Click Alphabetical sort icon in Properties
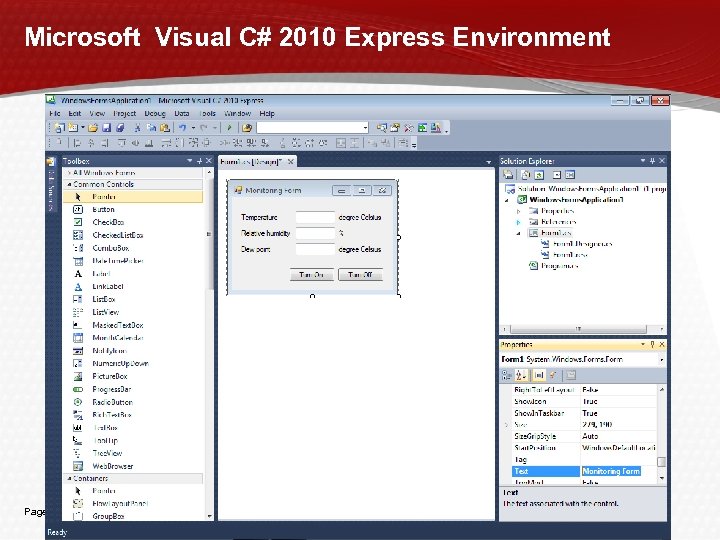The image size is (720, 540). [x=521, y=375]
